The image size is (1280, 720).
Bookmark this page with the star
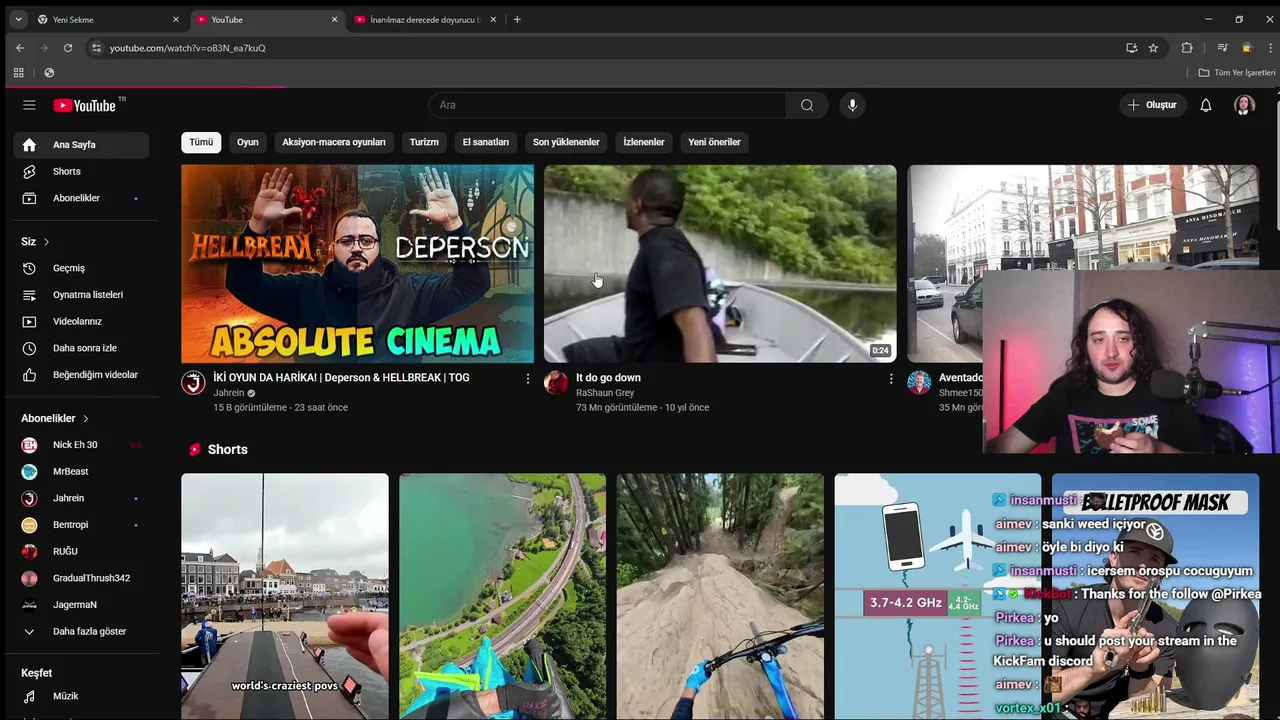coord(1153,48)
